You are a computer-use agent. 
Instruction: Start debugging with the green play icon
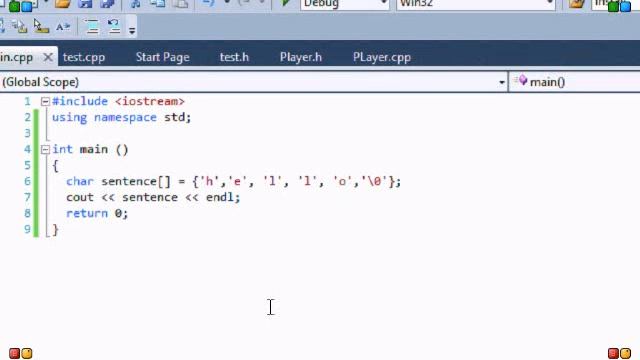click(286, 3)
